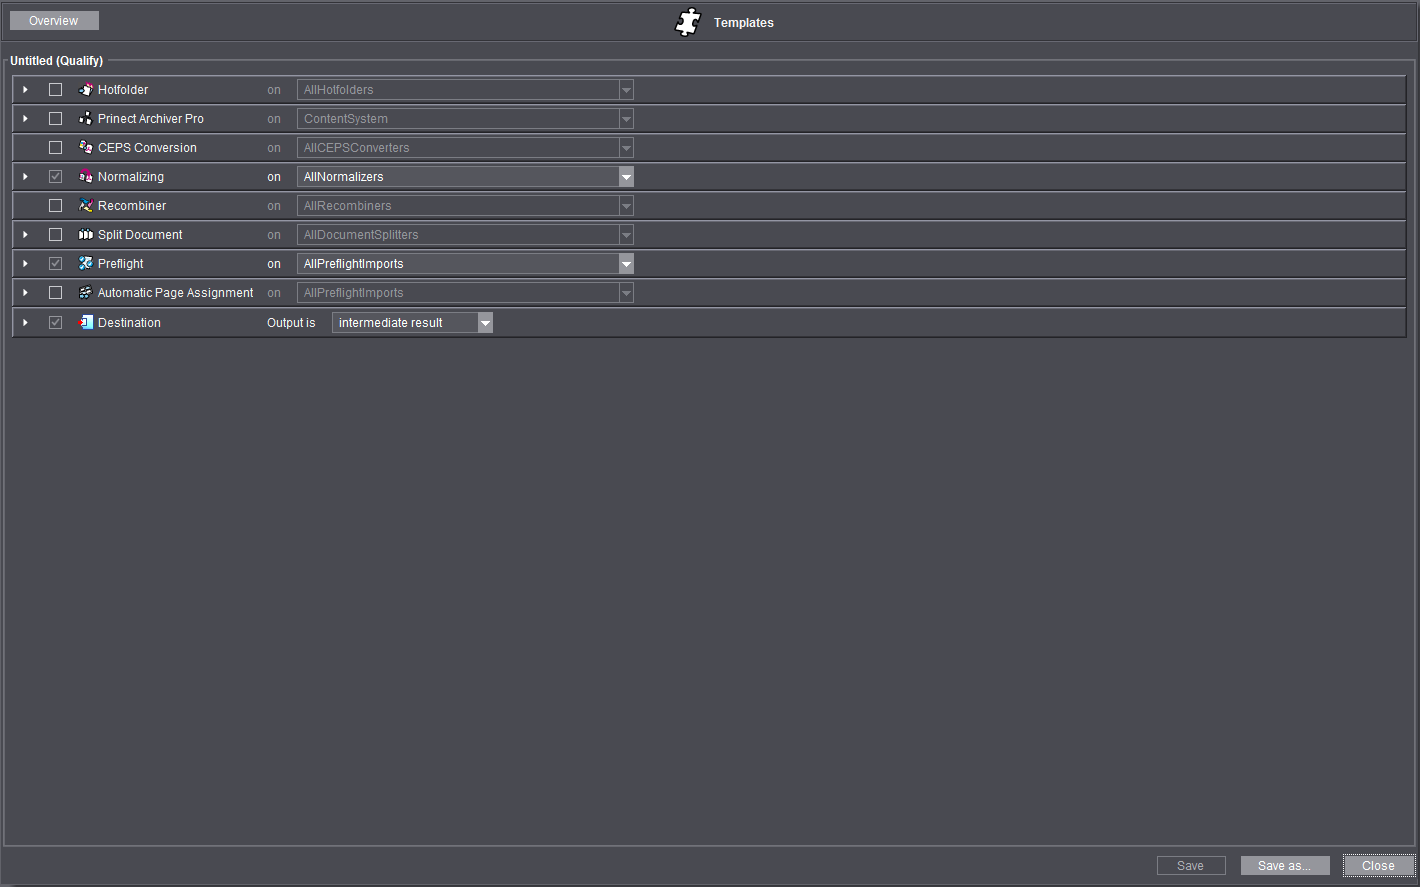This screenshot has width=1420, height=887.
Task: Go back to Overview
Action: point(54,21)
